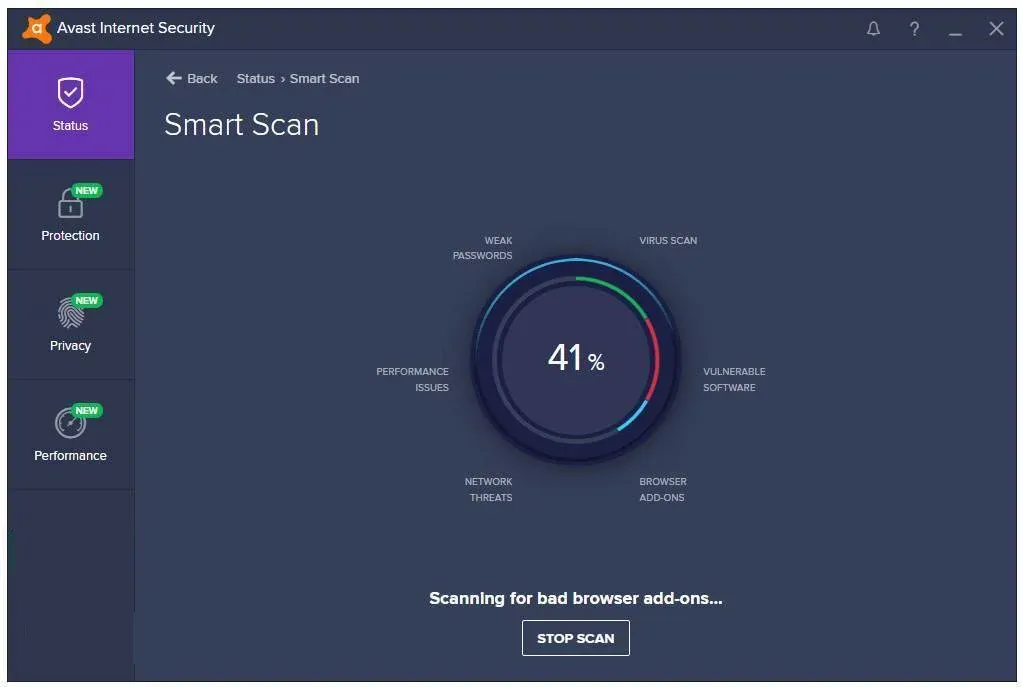Click the NEW badge on Privacy

[x=87, y=300]
